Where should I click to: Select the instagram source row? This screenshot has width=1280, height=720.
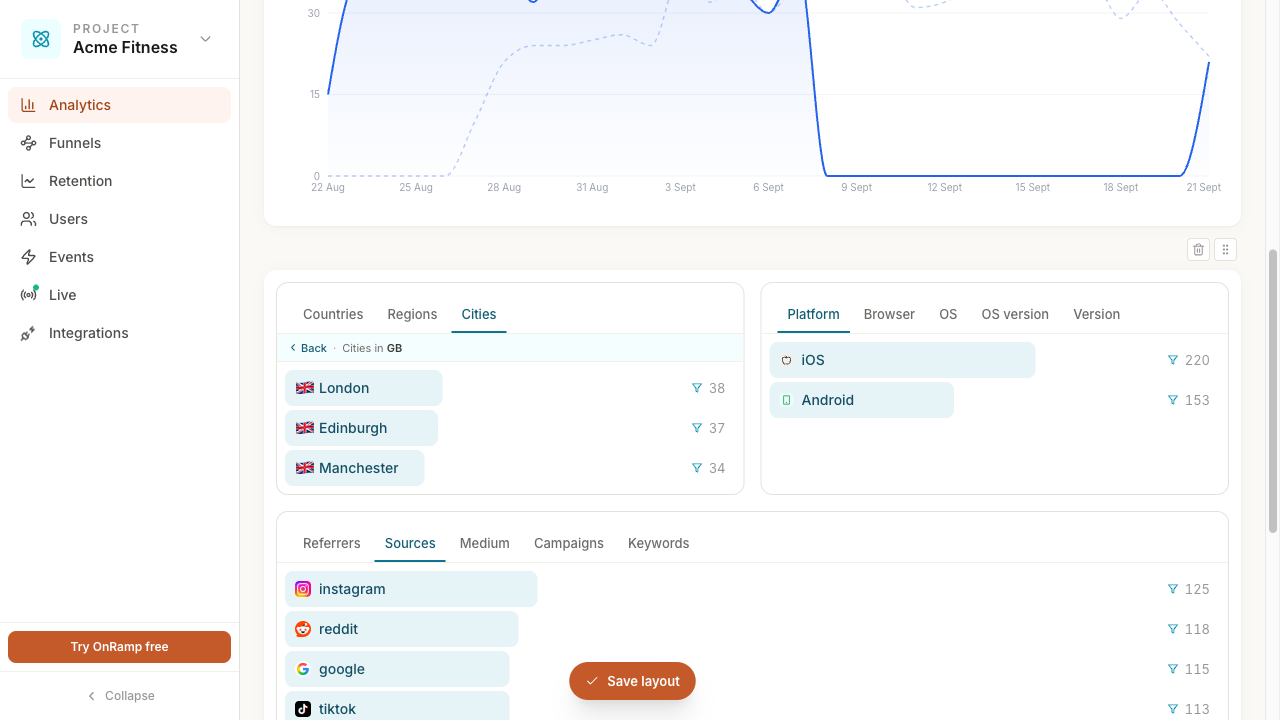[752, 589]
